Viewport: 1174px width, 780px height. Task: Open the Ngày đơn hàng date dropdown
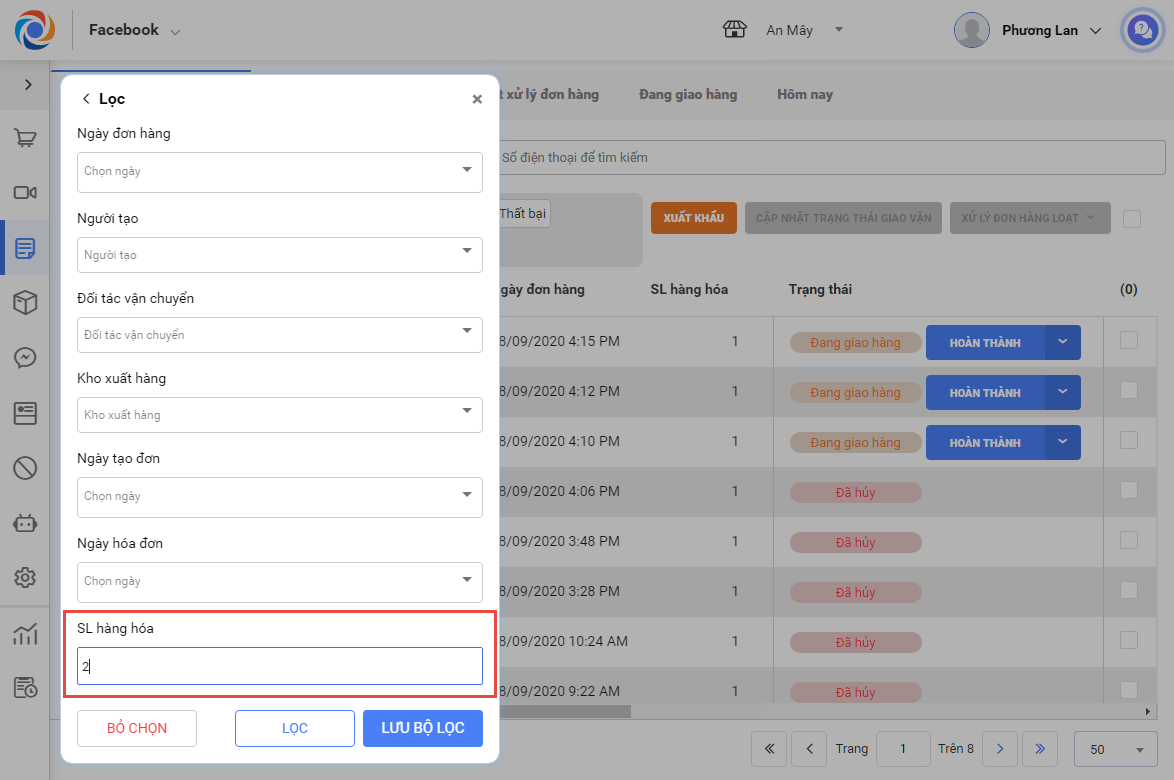(280, 172)
